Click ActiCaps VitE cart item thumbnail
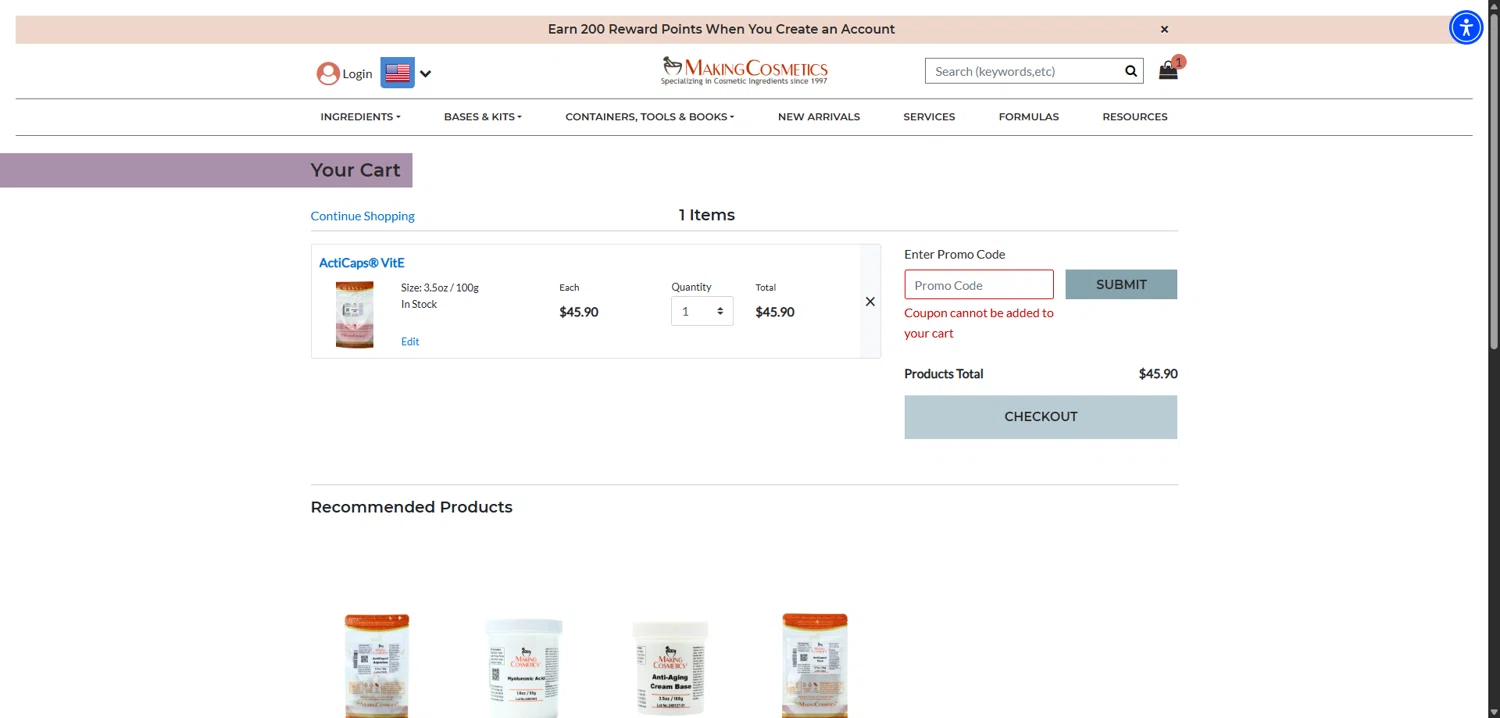The image size is (1500, 718). [355, 315]
